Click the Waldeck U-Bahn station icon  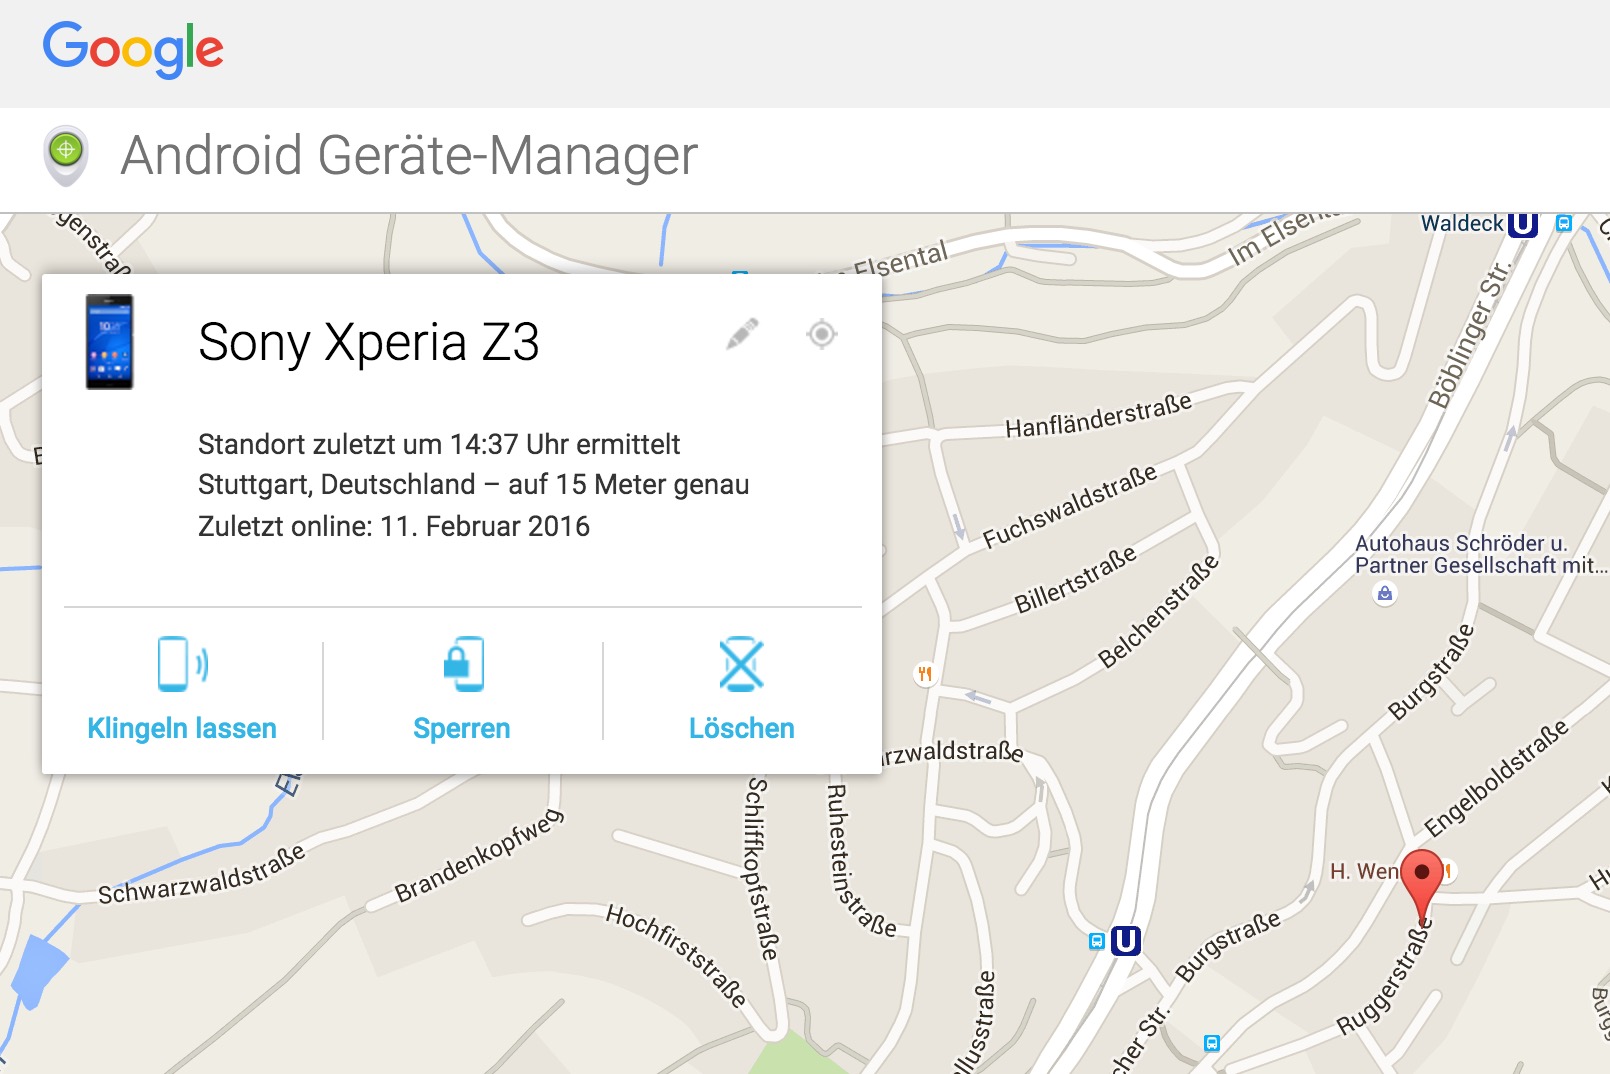click(1522, 224)
